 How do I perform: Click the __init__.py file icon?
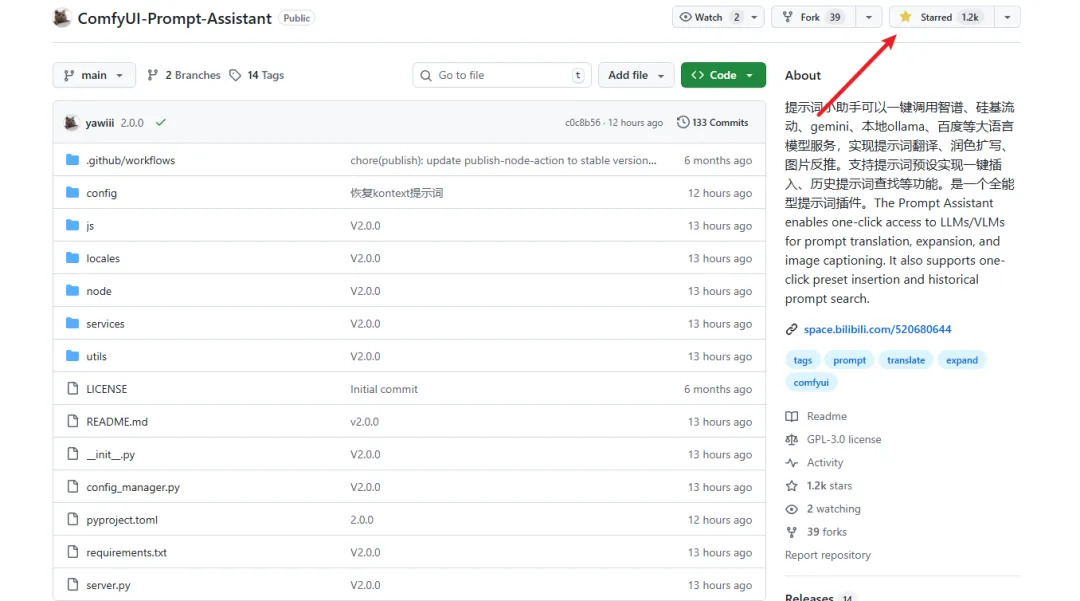[72, 454]
